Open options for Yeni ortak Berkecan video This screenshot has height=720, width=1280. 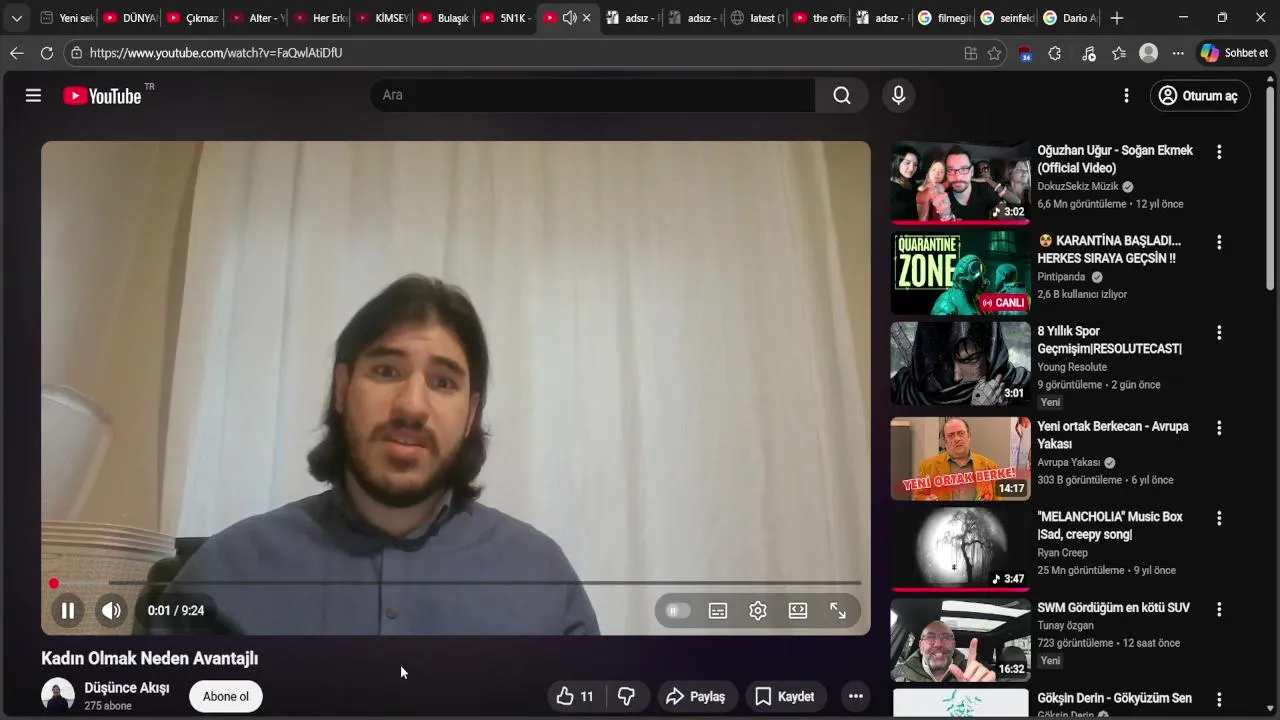click(x=1219, y=428)
